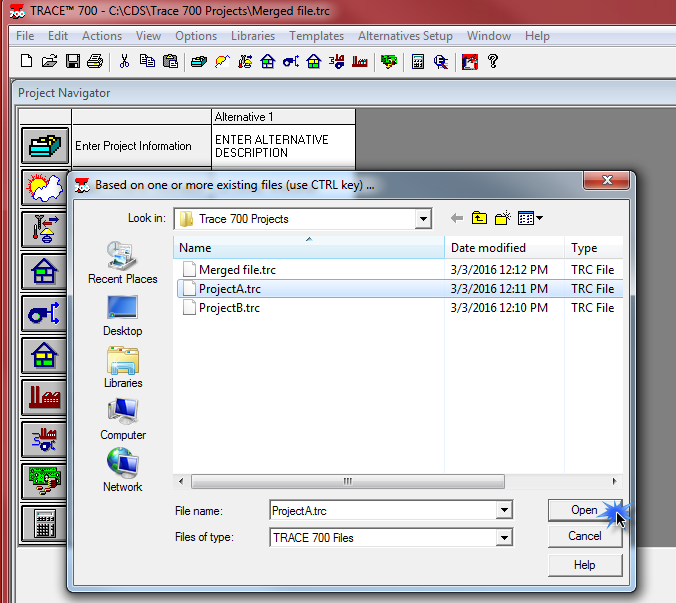676x603 pixels.
Task: Click the Create Templates toolbar icon
Action: tap(245, 62)
